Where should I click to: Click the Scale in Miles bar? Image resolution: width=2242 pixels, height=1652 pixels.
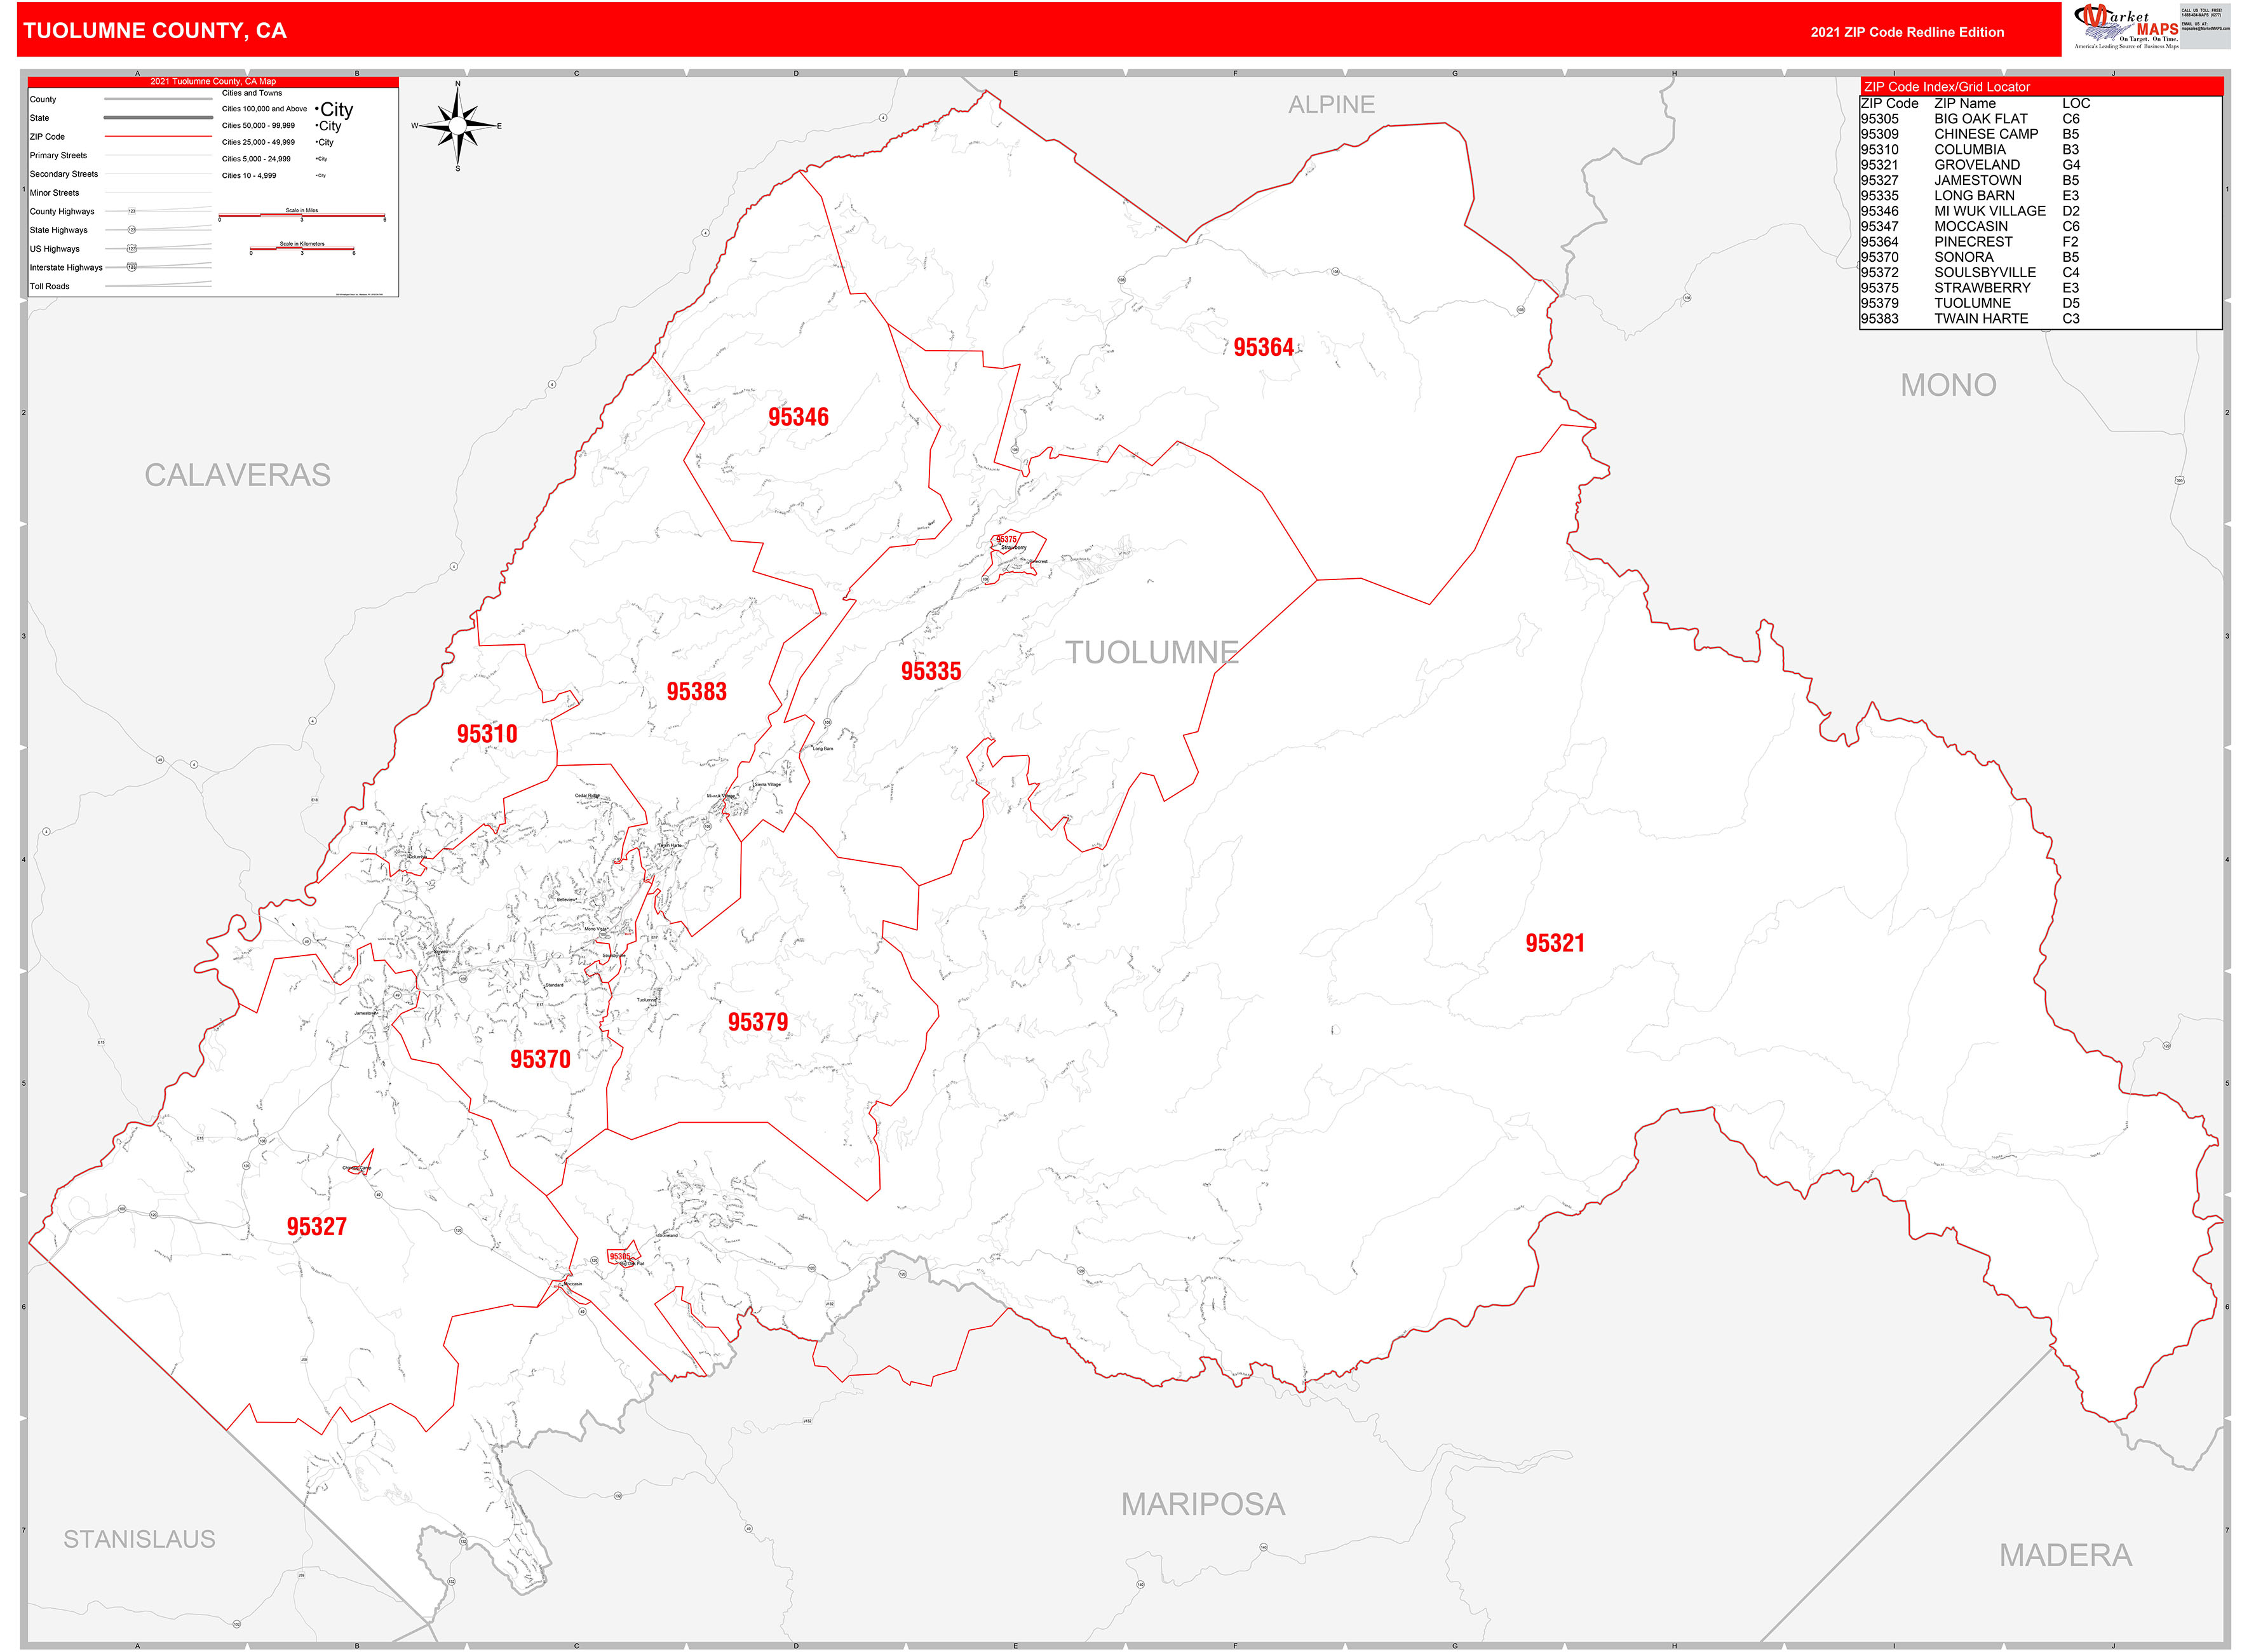pos(301,215)
